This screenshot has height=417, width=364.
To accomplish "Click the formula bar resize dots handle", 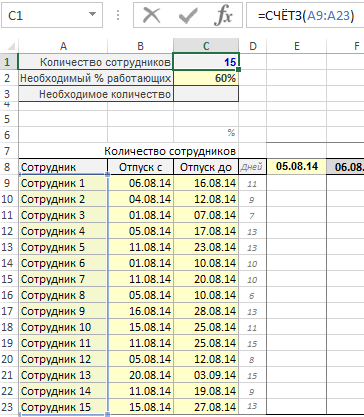I will (118, 15).
